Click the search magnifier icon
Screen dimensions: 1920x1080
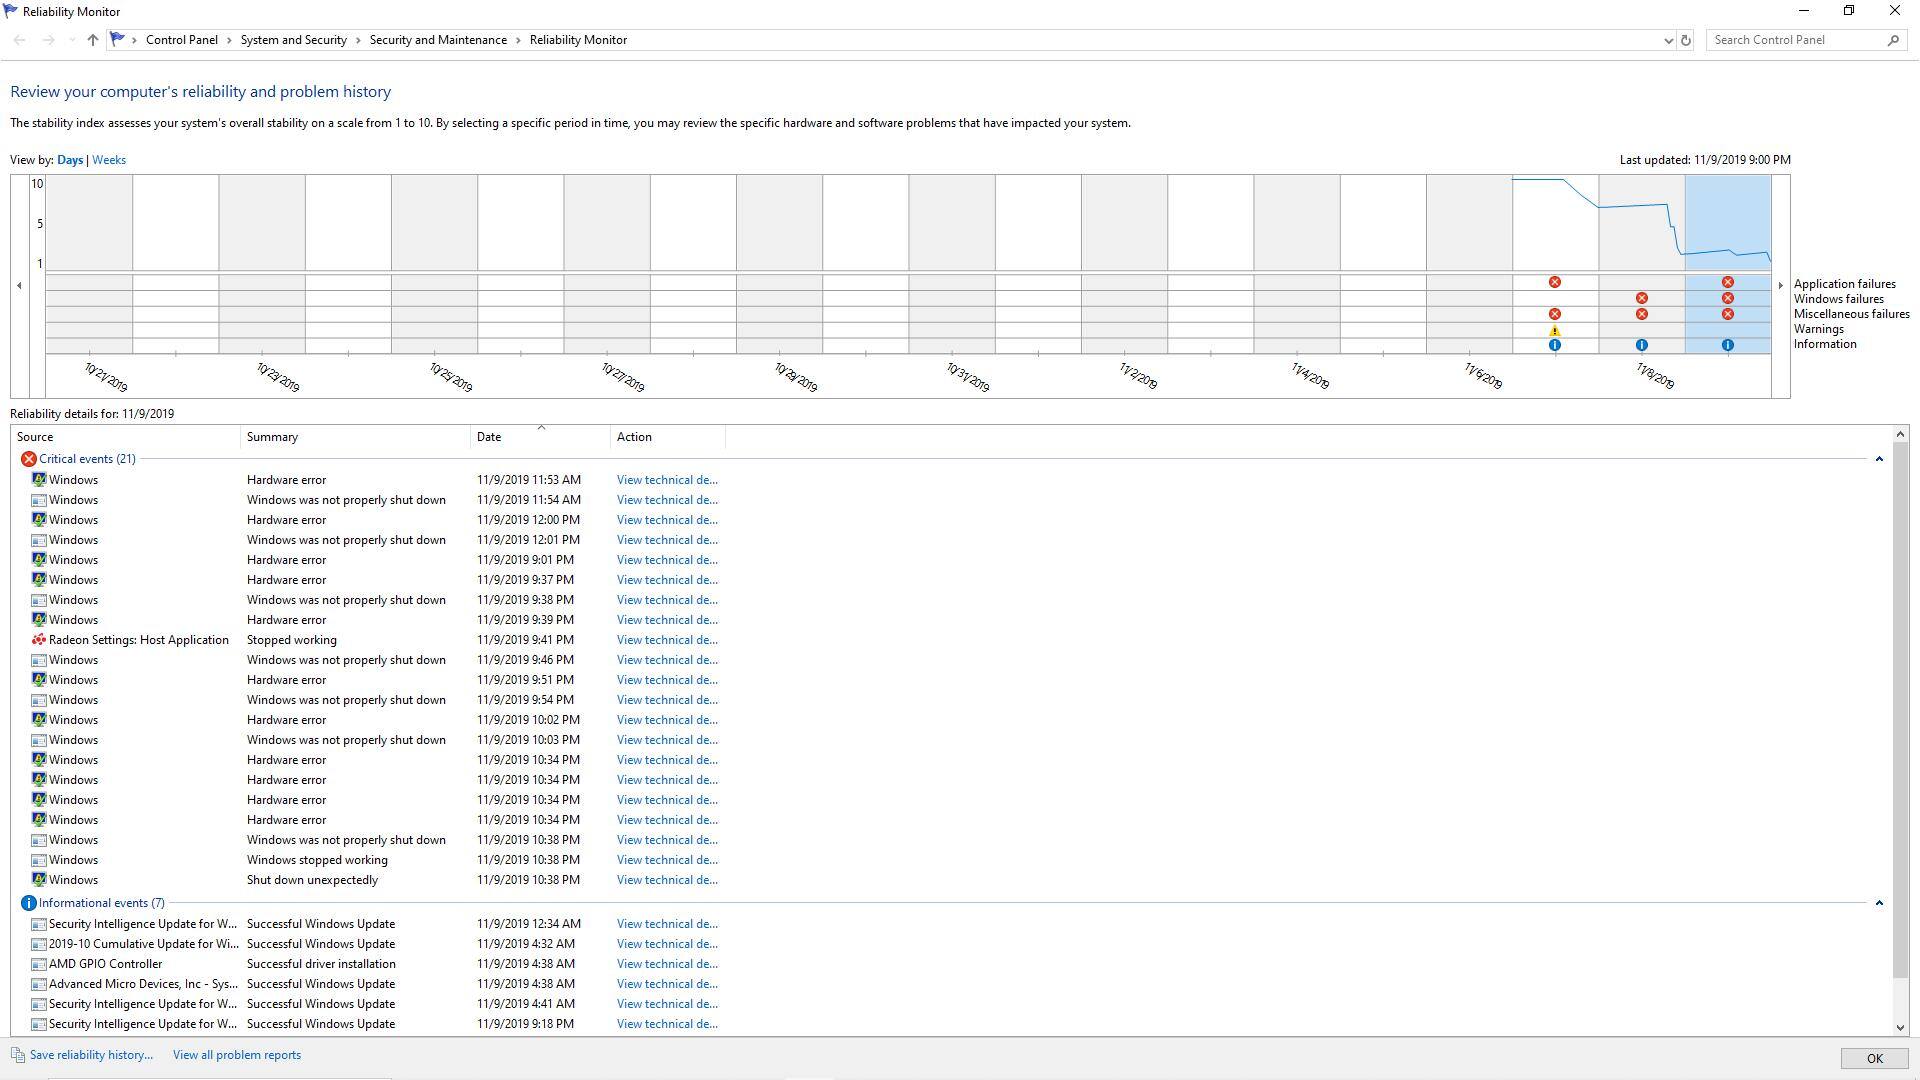click(x=1893, y=40)
